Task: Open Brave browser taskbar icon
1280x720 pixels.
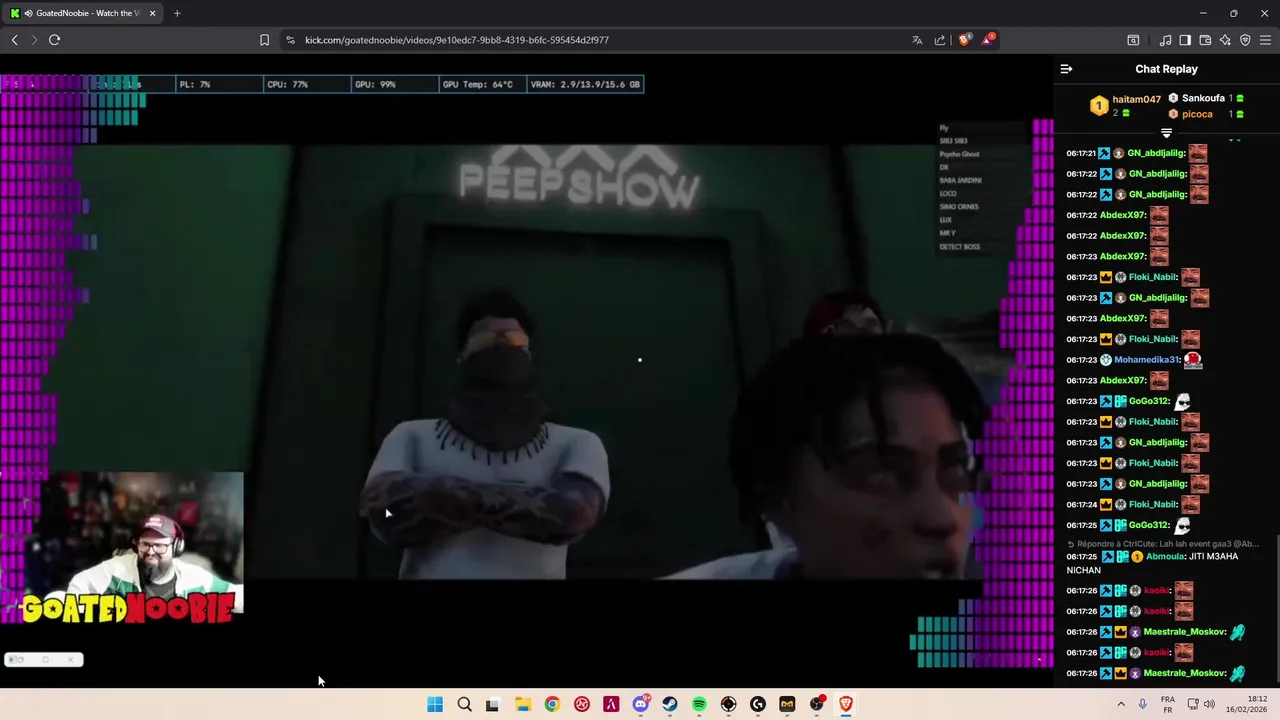Action: click(x=846, y=704)
